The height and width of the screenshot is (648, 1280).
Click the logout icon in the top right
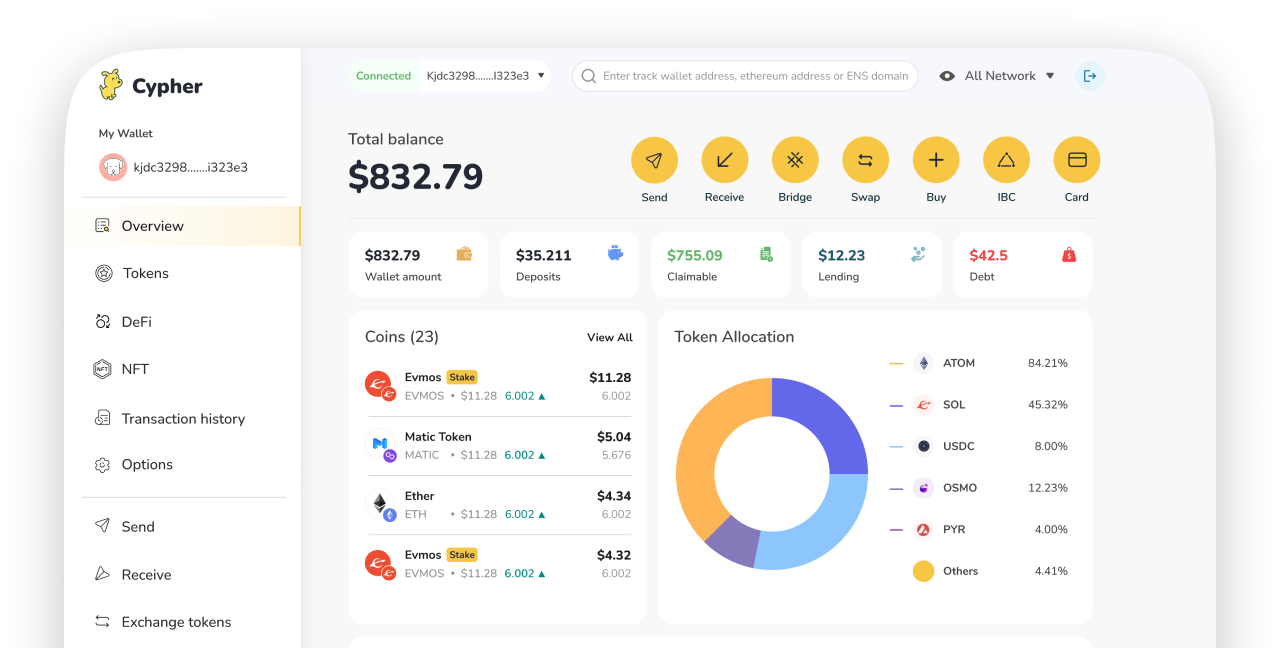1089,76
